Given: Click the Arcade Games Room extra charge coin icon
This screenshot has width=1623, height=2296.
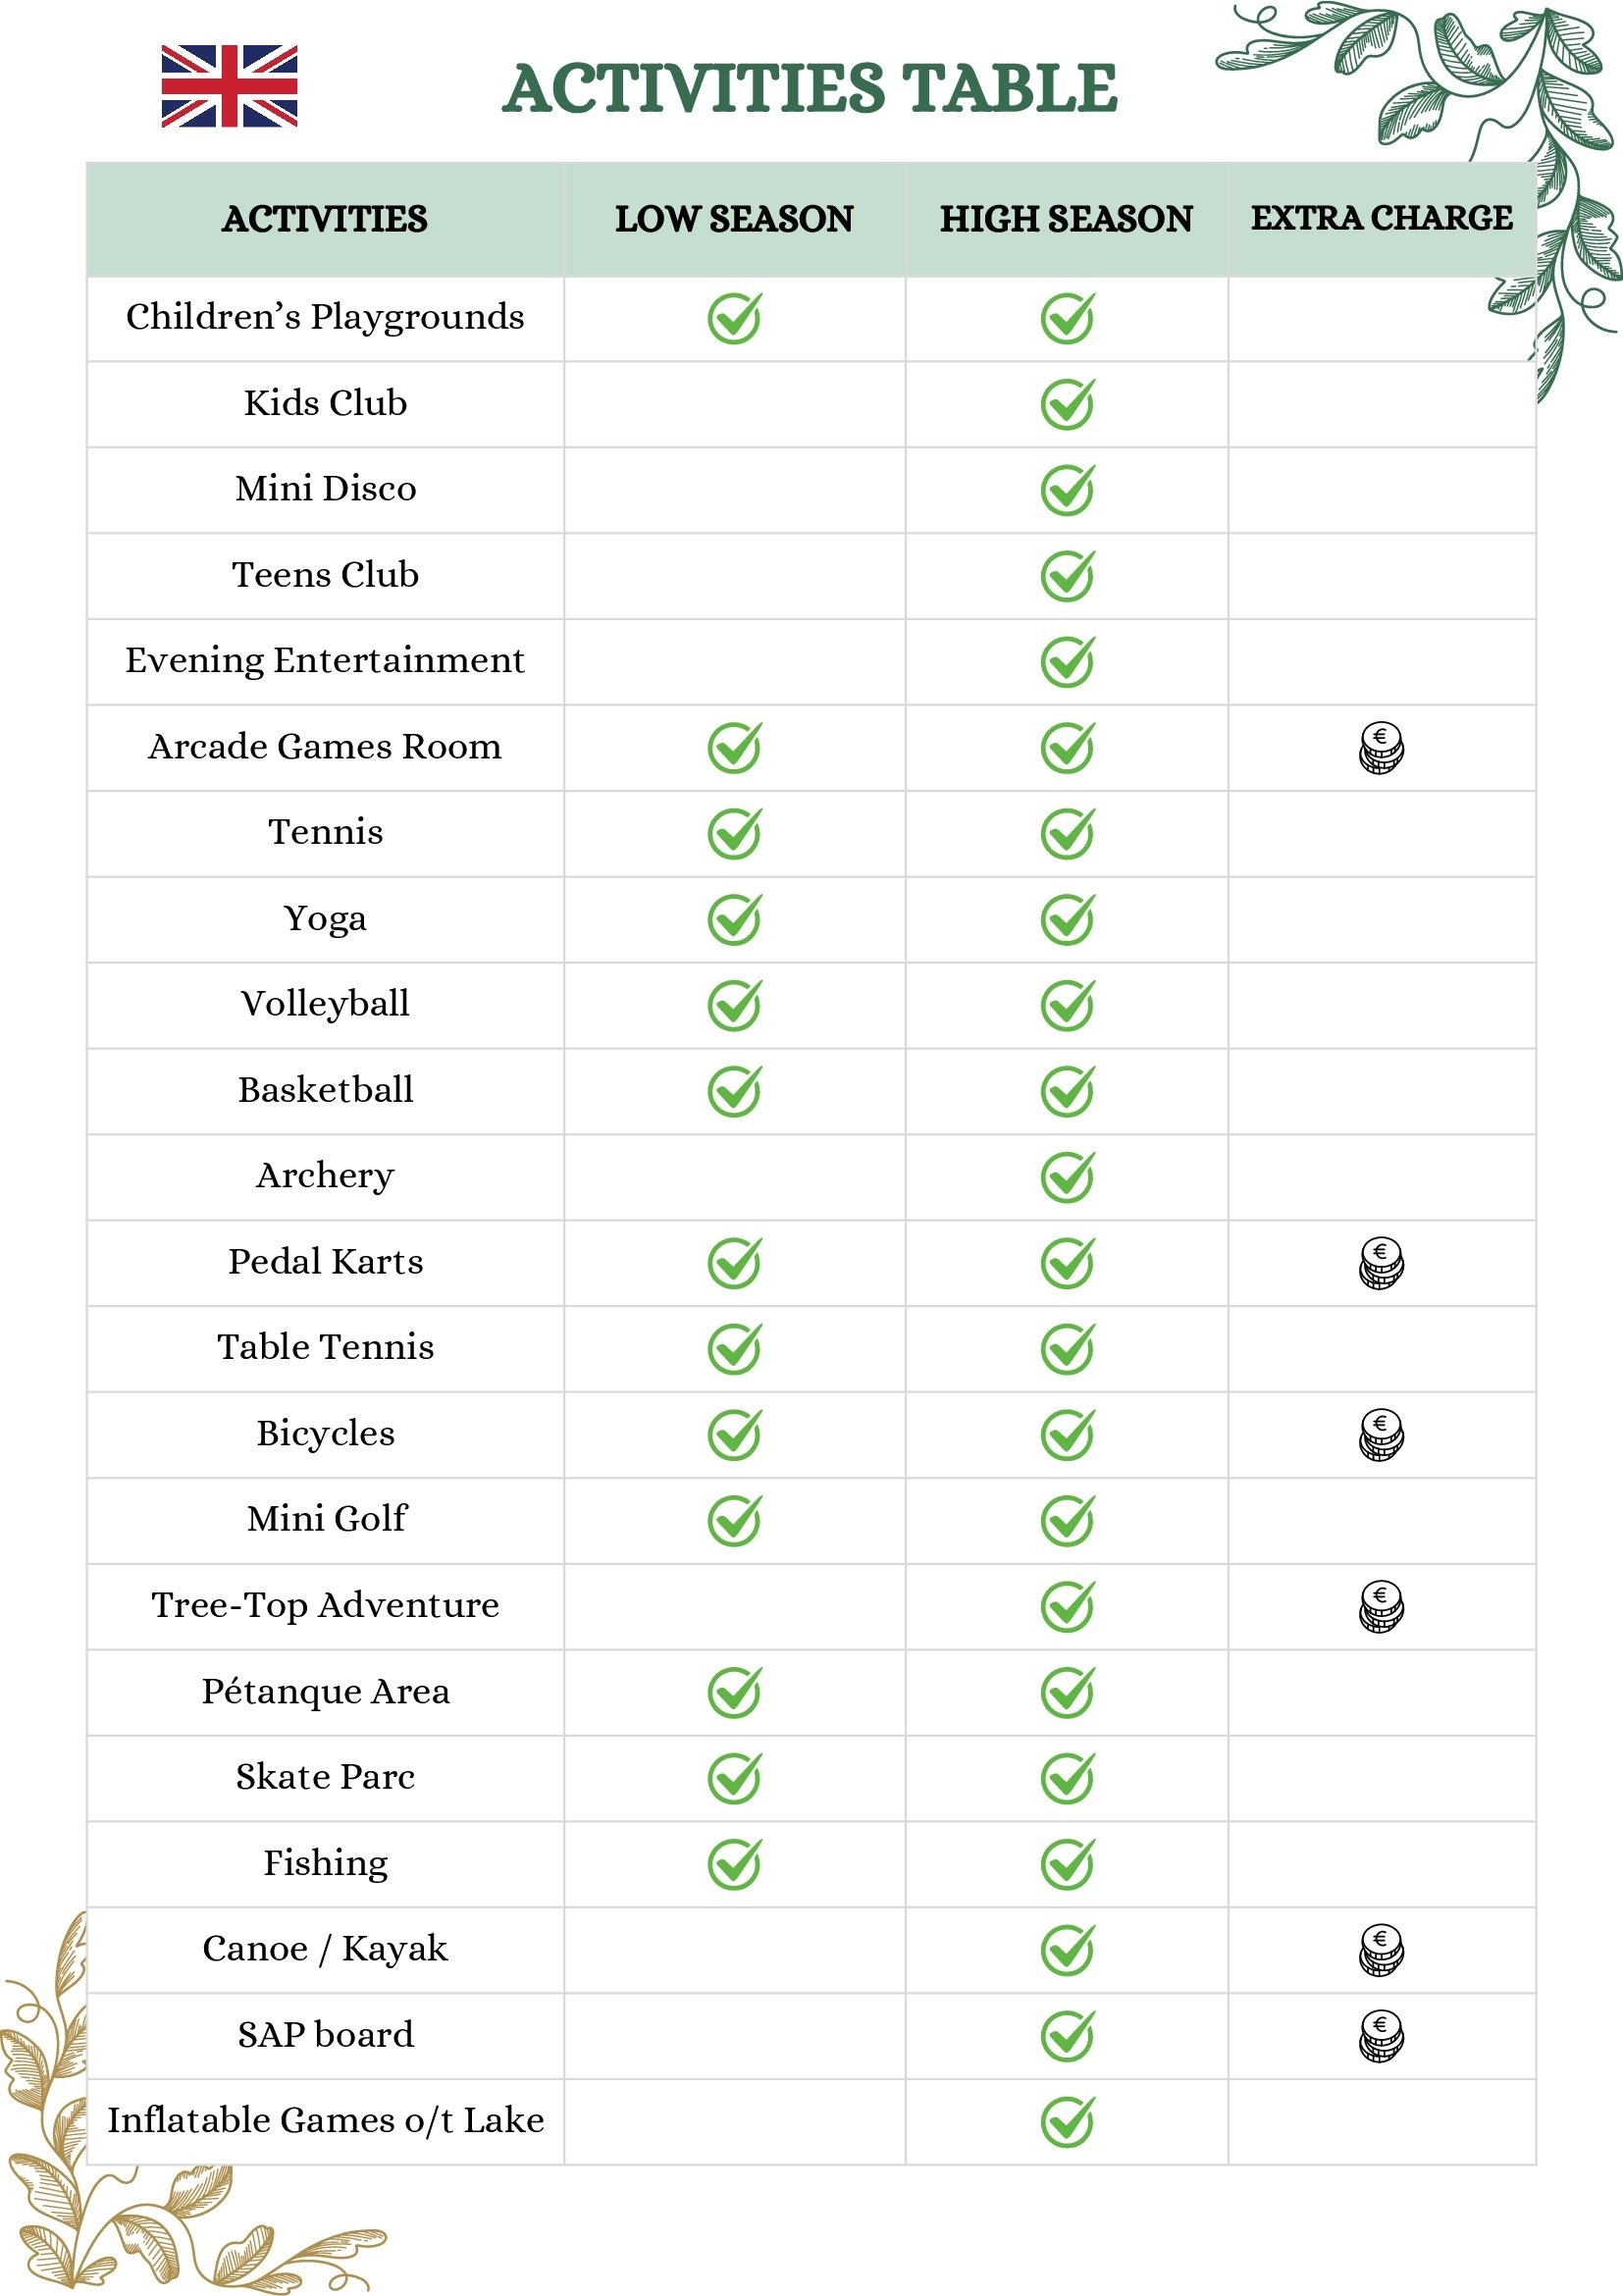Looking at the screenshot, I should coord(1381,748).
